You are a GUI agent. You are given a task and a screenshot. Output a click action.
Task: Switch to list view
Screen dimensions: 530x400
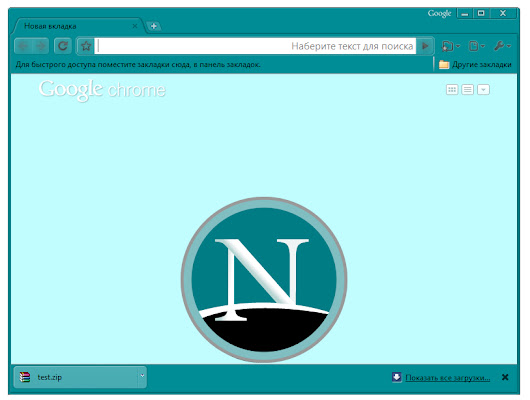coord(467,90)
